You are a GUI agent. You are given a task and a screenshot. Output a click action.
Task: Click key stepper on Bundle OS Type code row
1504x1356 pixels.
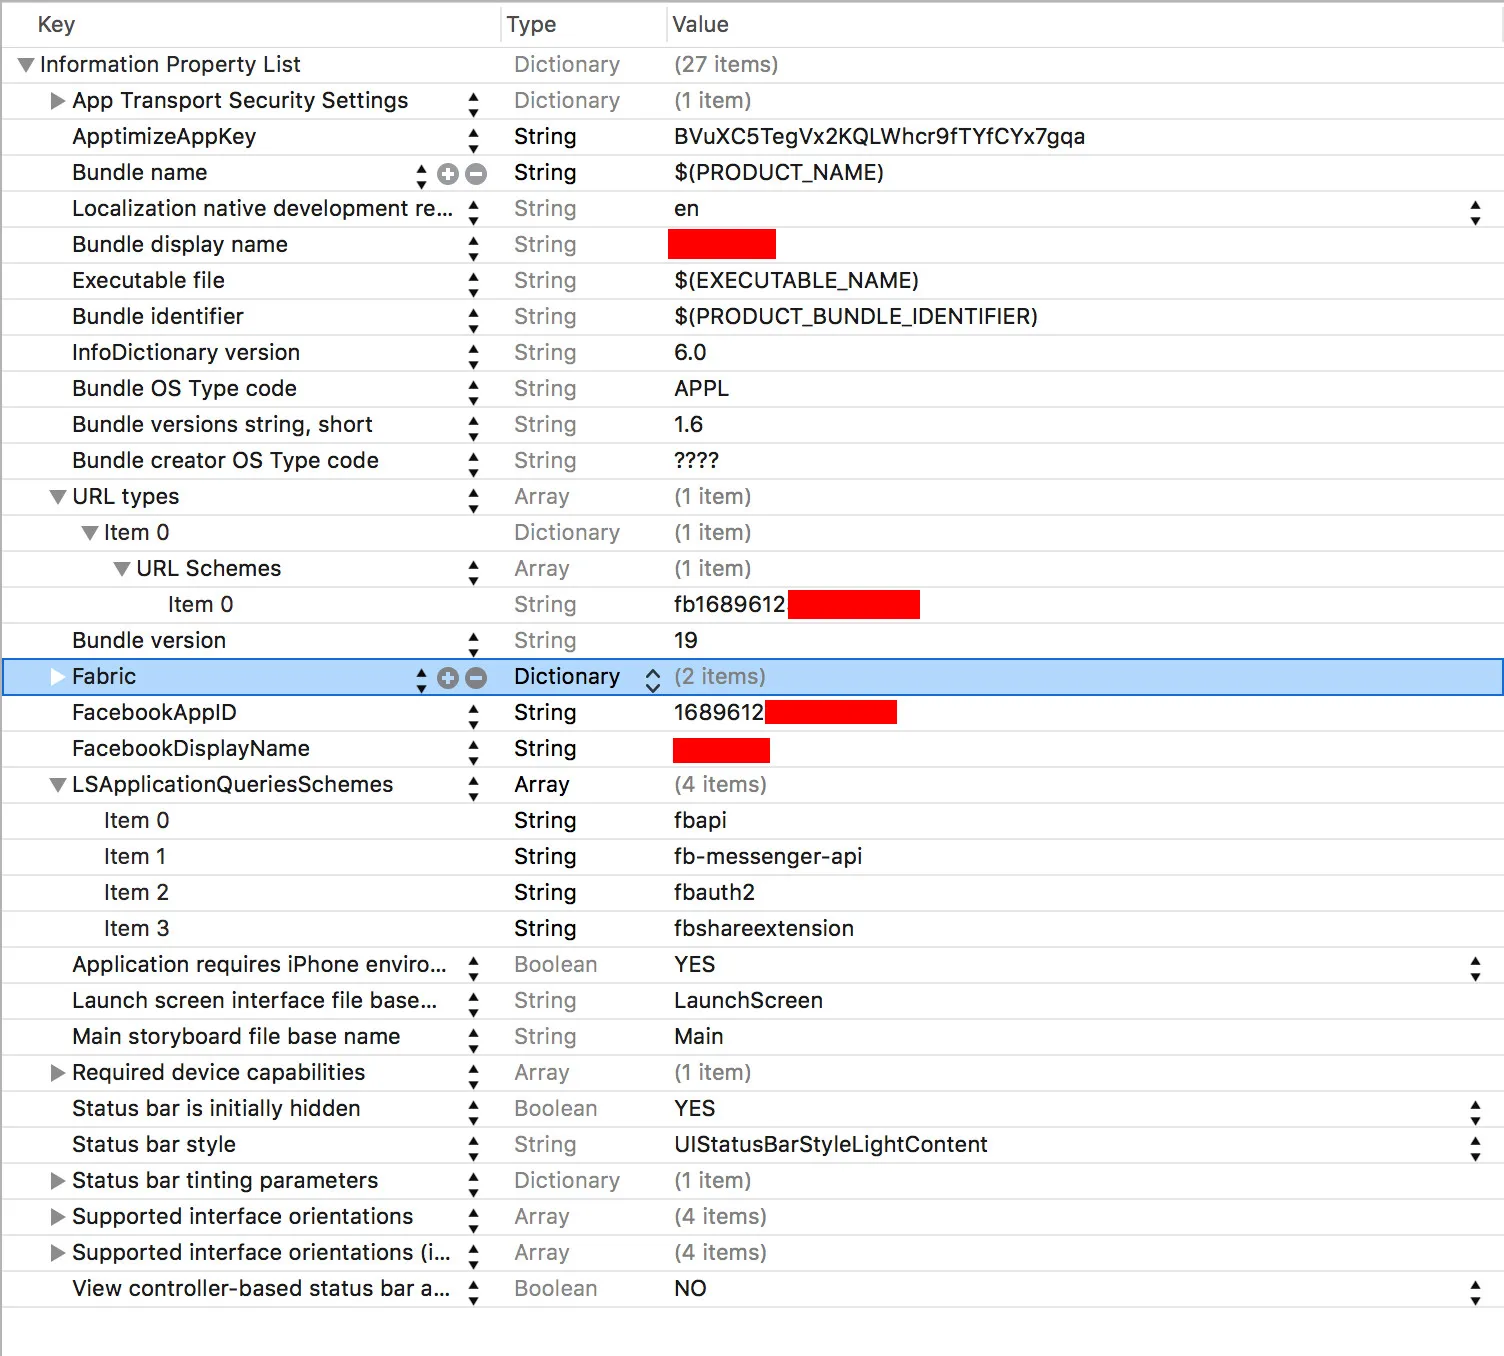click(x=473, y=392)
